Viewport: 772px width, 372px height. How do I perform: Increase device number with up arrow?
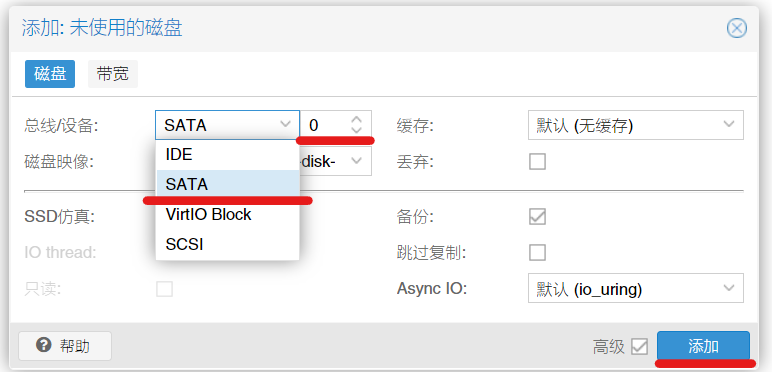tap(356, 120)
